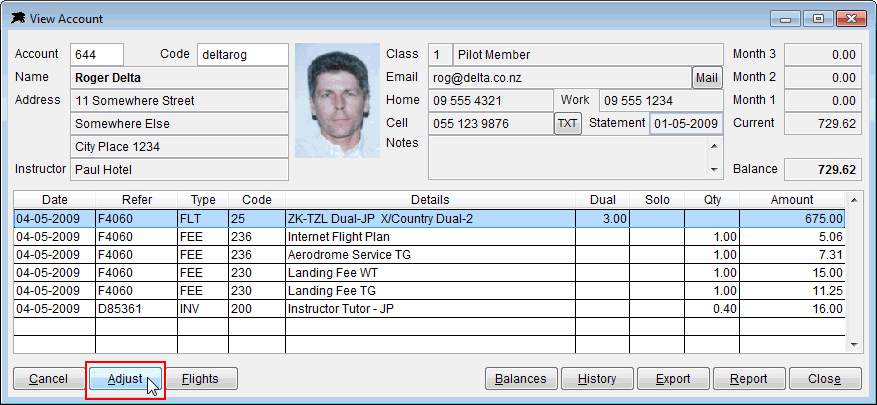
Task: Click the Account number field 644
Action: pos(97,55)
